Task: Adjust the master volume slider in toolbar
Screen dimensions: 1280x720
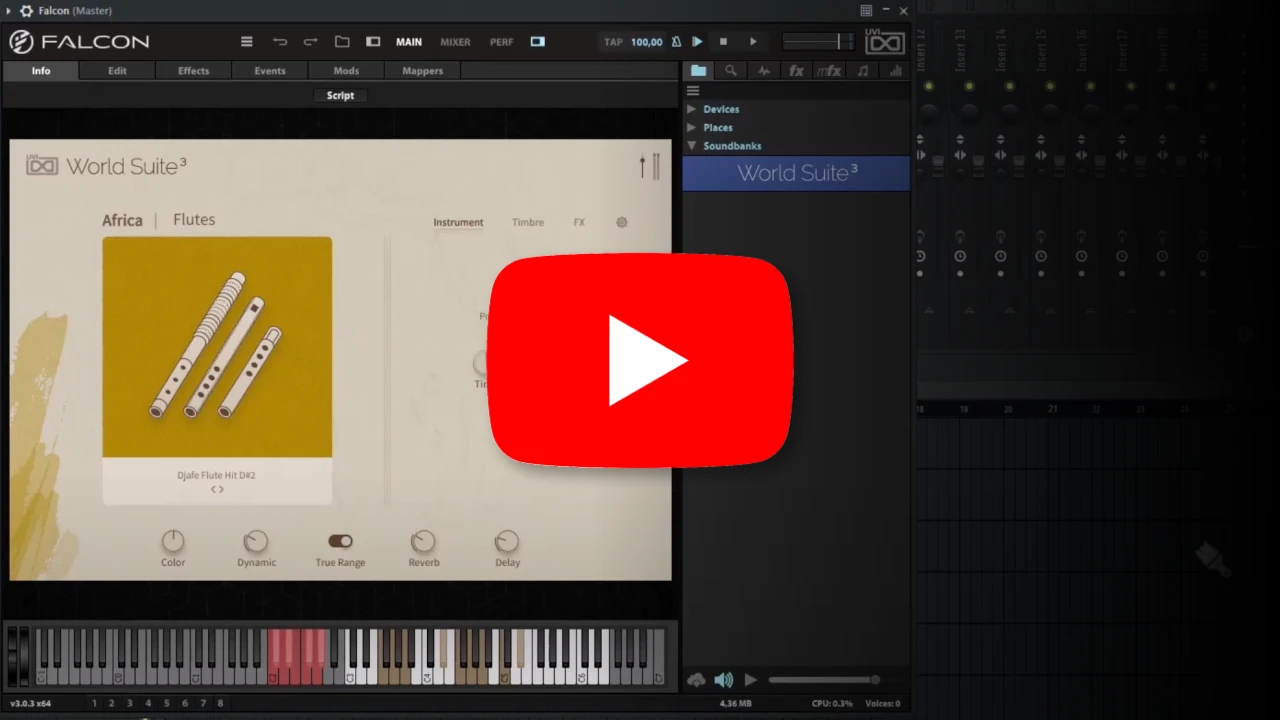Action: pyautogui.click(x=818, y=42)
